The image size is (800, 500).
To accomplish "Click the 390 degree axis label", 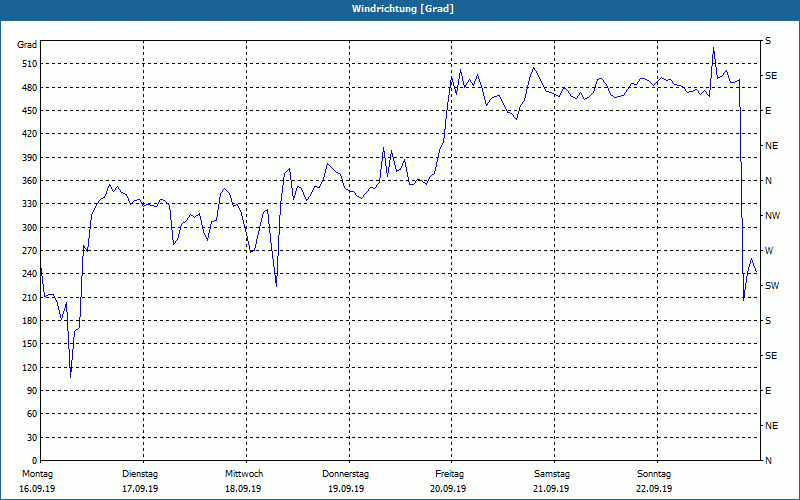I will [x=29, y=157].
